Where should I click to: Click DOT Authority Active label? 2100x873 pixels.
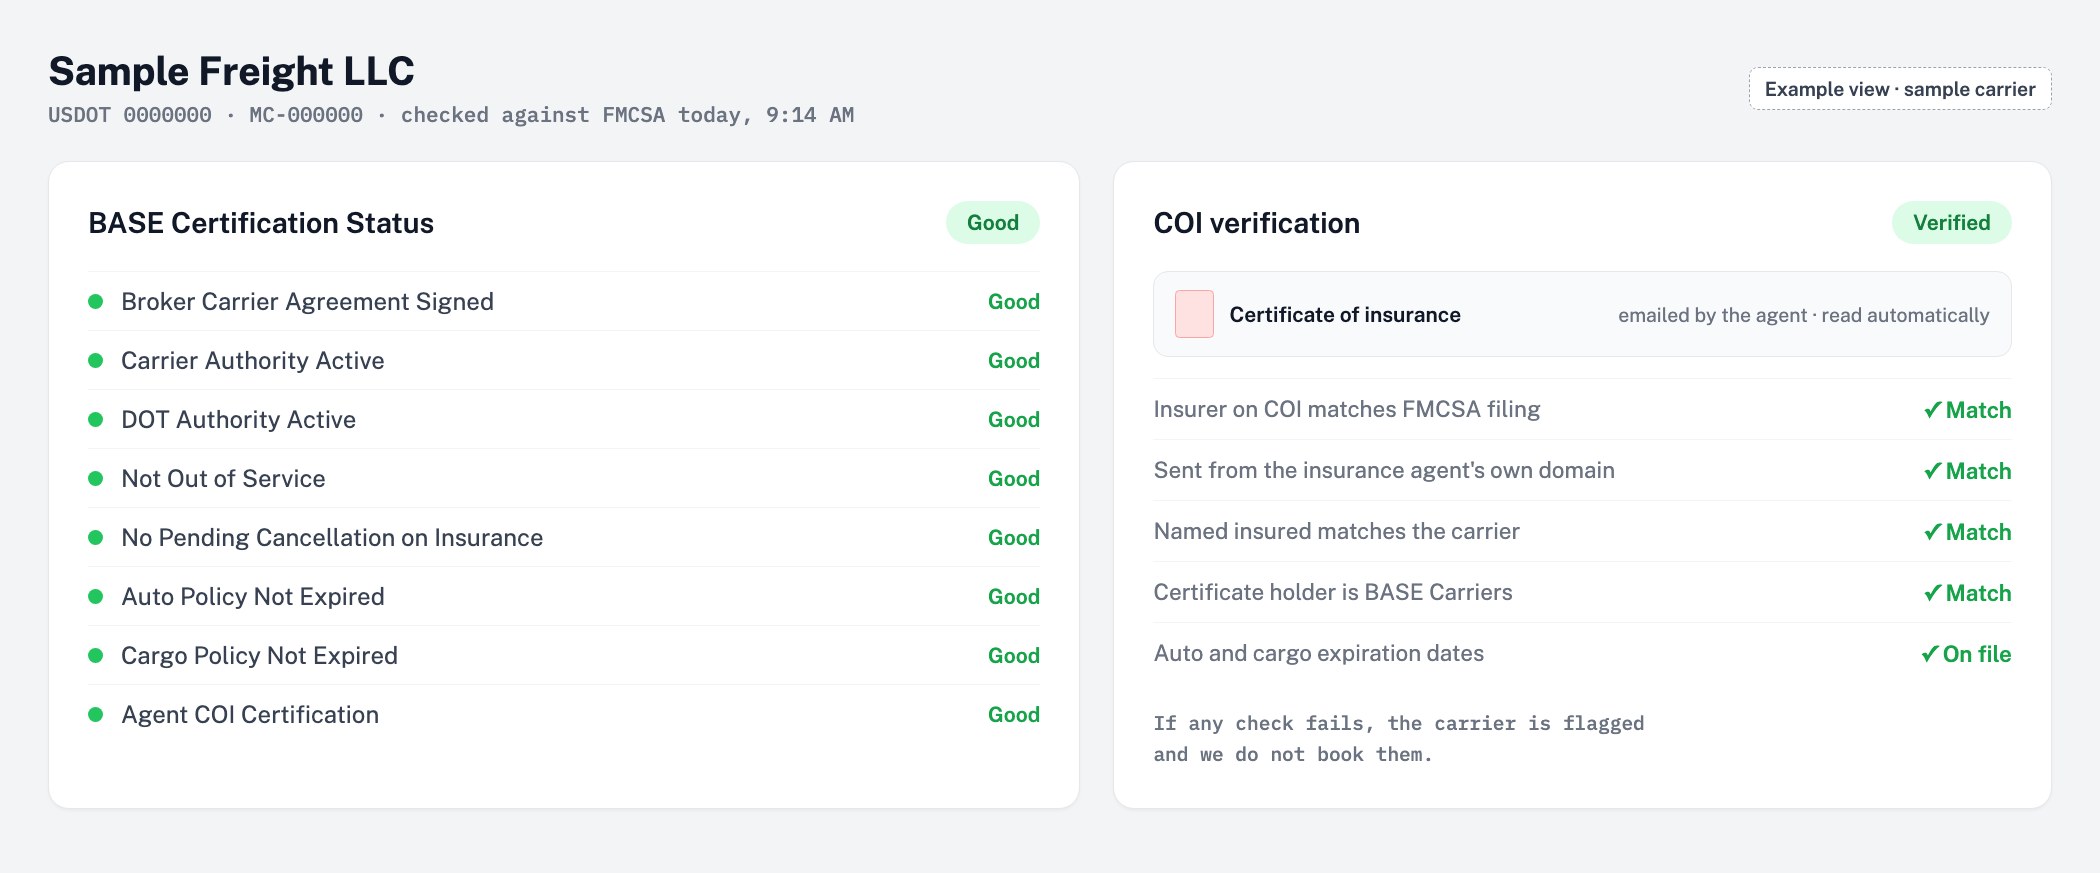pos(238,419)
